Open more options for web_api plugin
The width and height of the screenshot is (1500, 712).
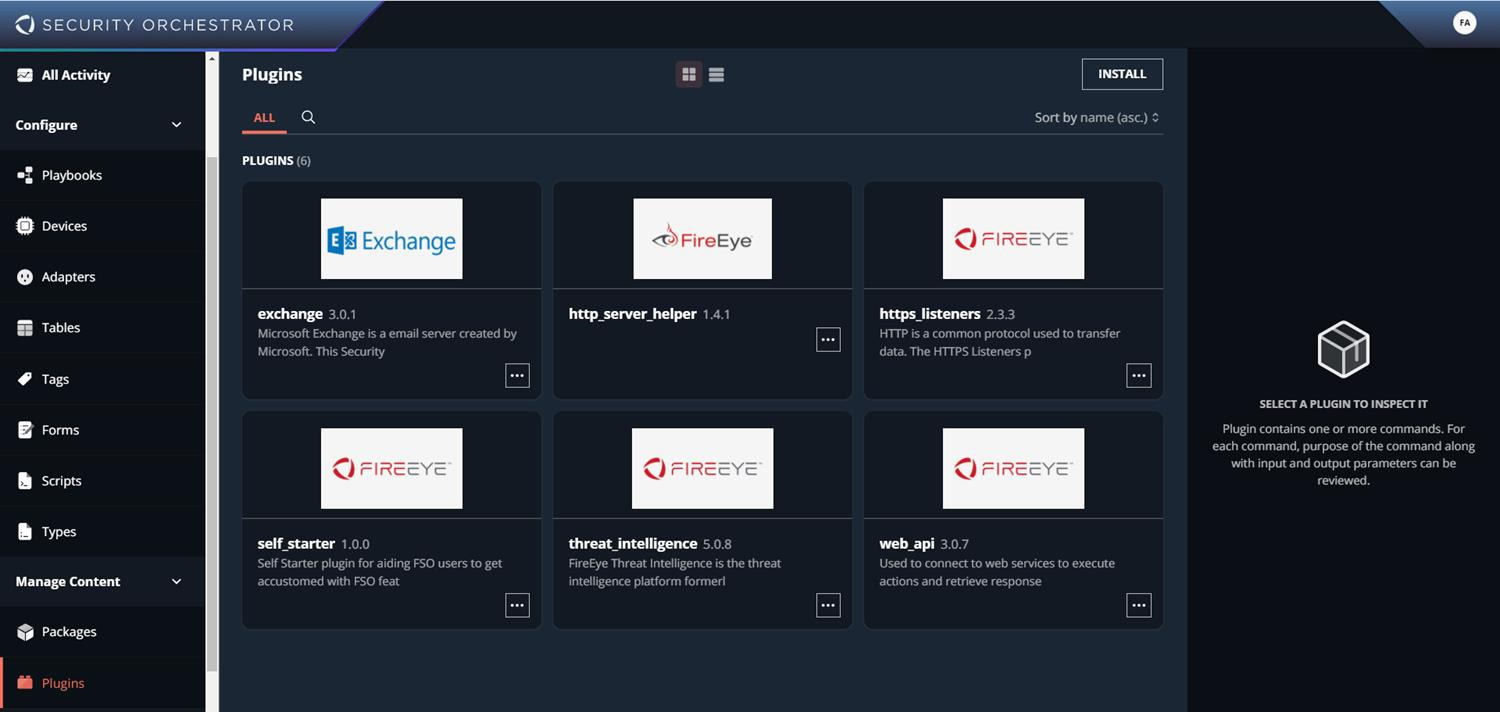click(x=1139, y=605)
